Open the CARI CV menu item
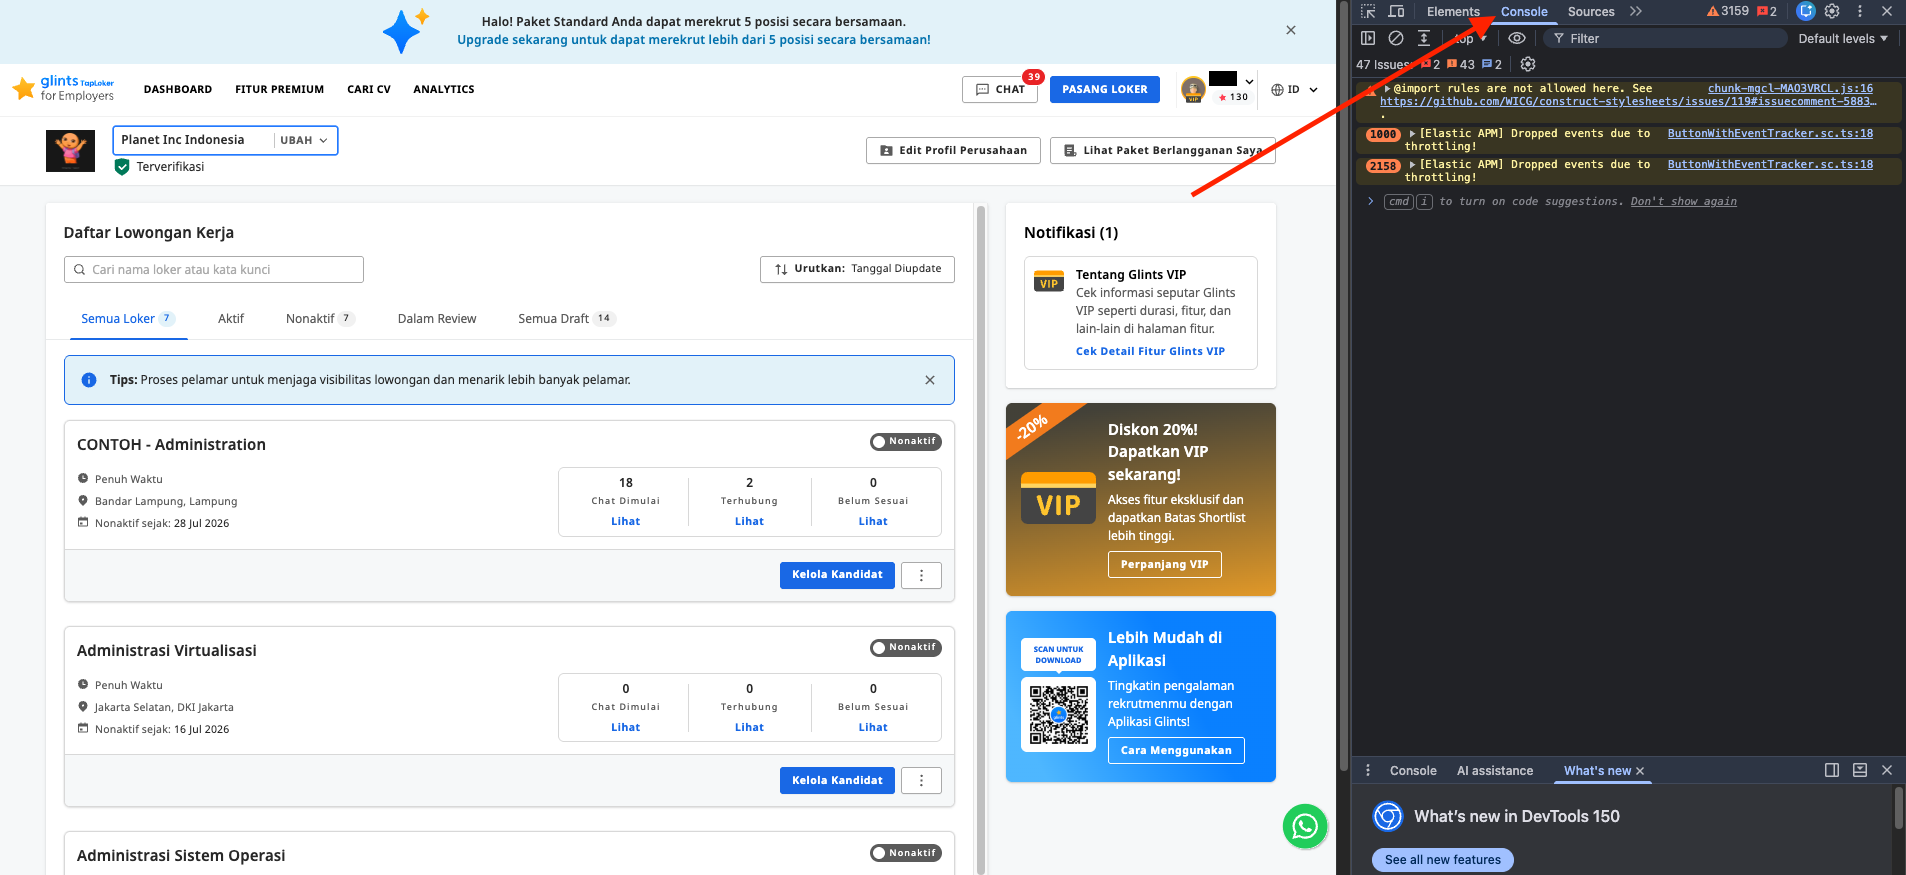 pos(369,90)
